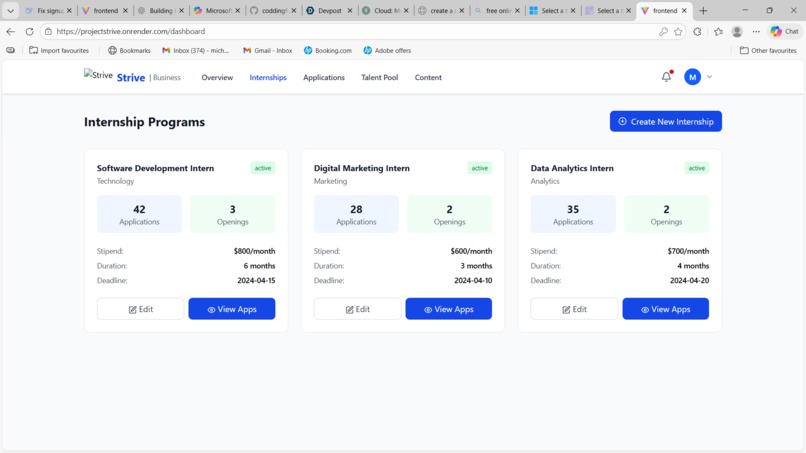The width and height of the screenshot is (806, 453).
Task: Open Import favourites bookmark
Action: [59, 50]
